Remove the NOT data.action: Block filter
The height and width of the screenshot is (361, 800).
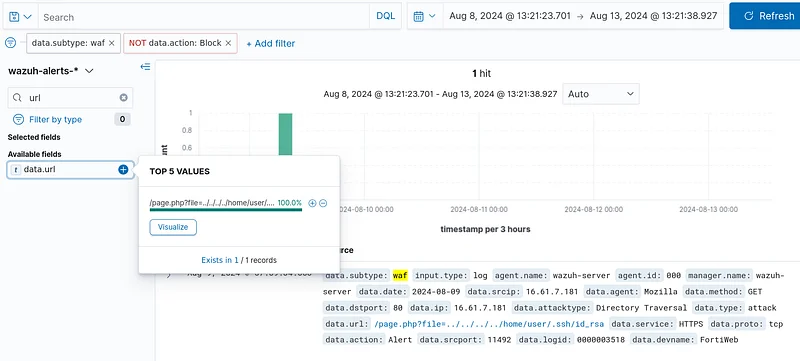point(228,43)
